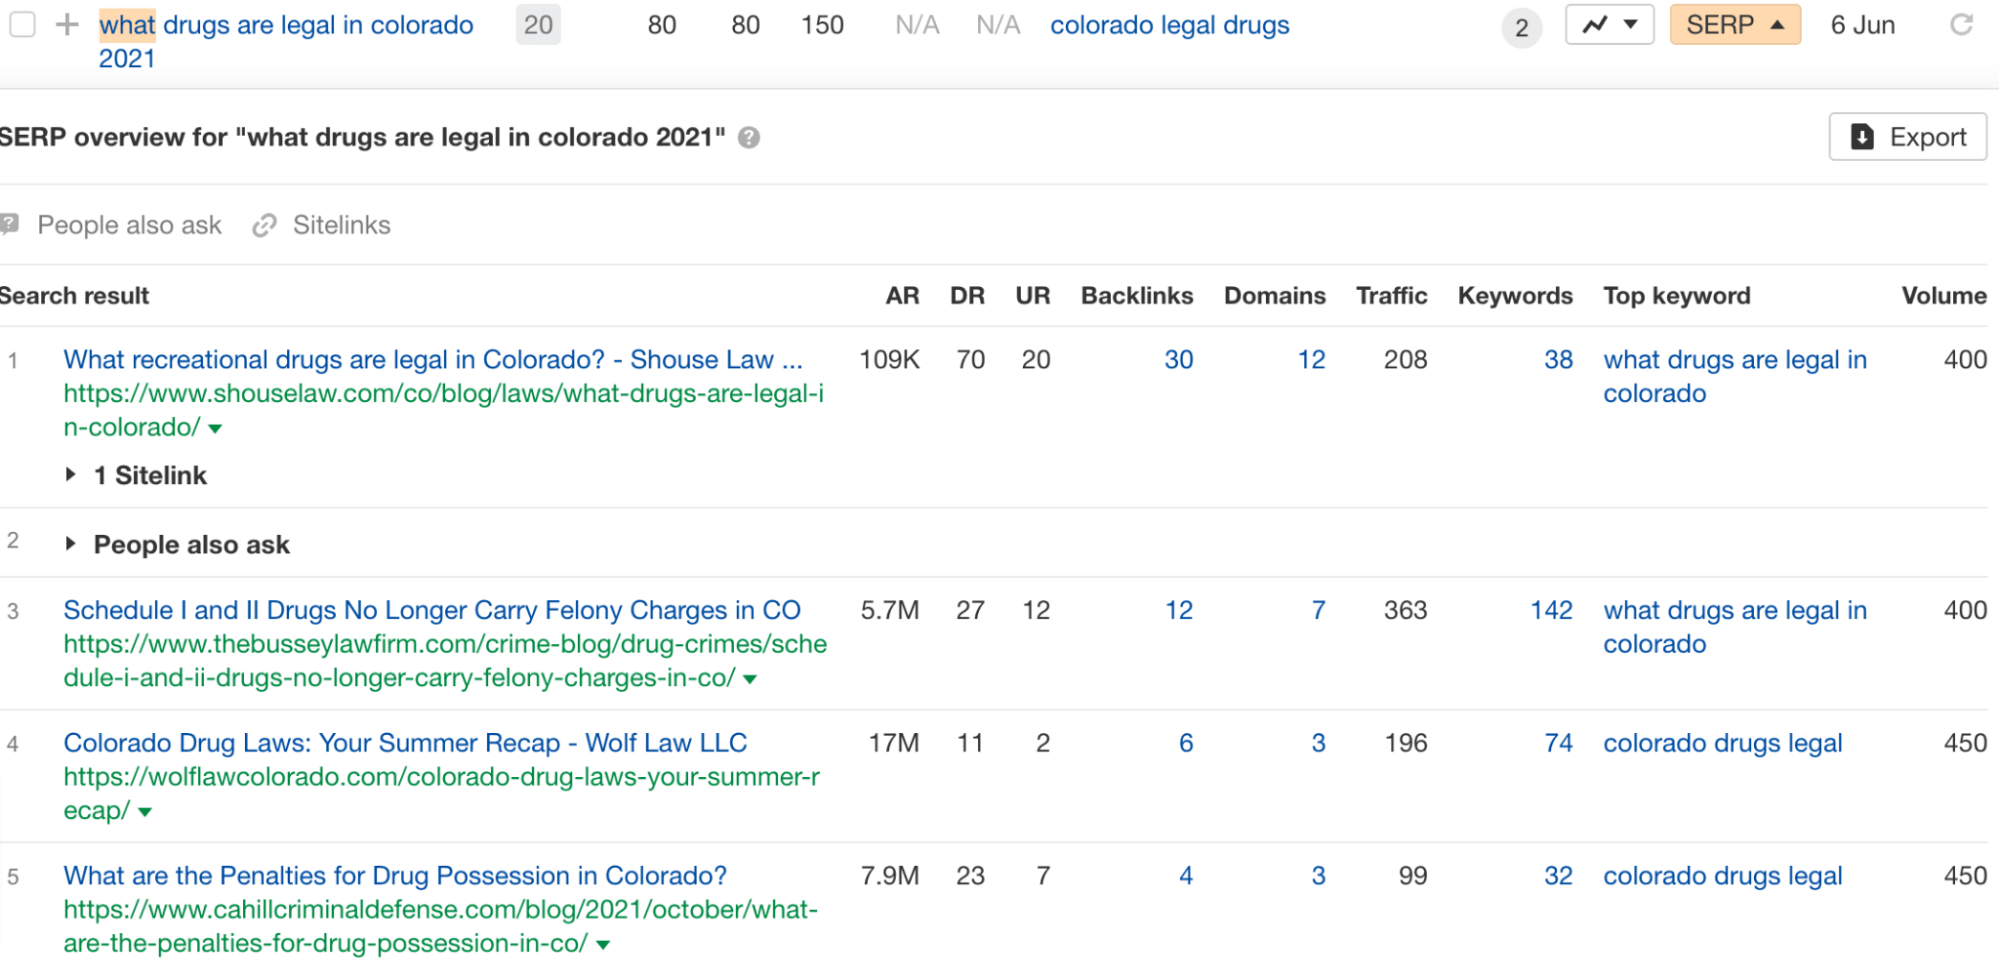Select the keyword row checkbox

21,25
